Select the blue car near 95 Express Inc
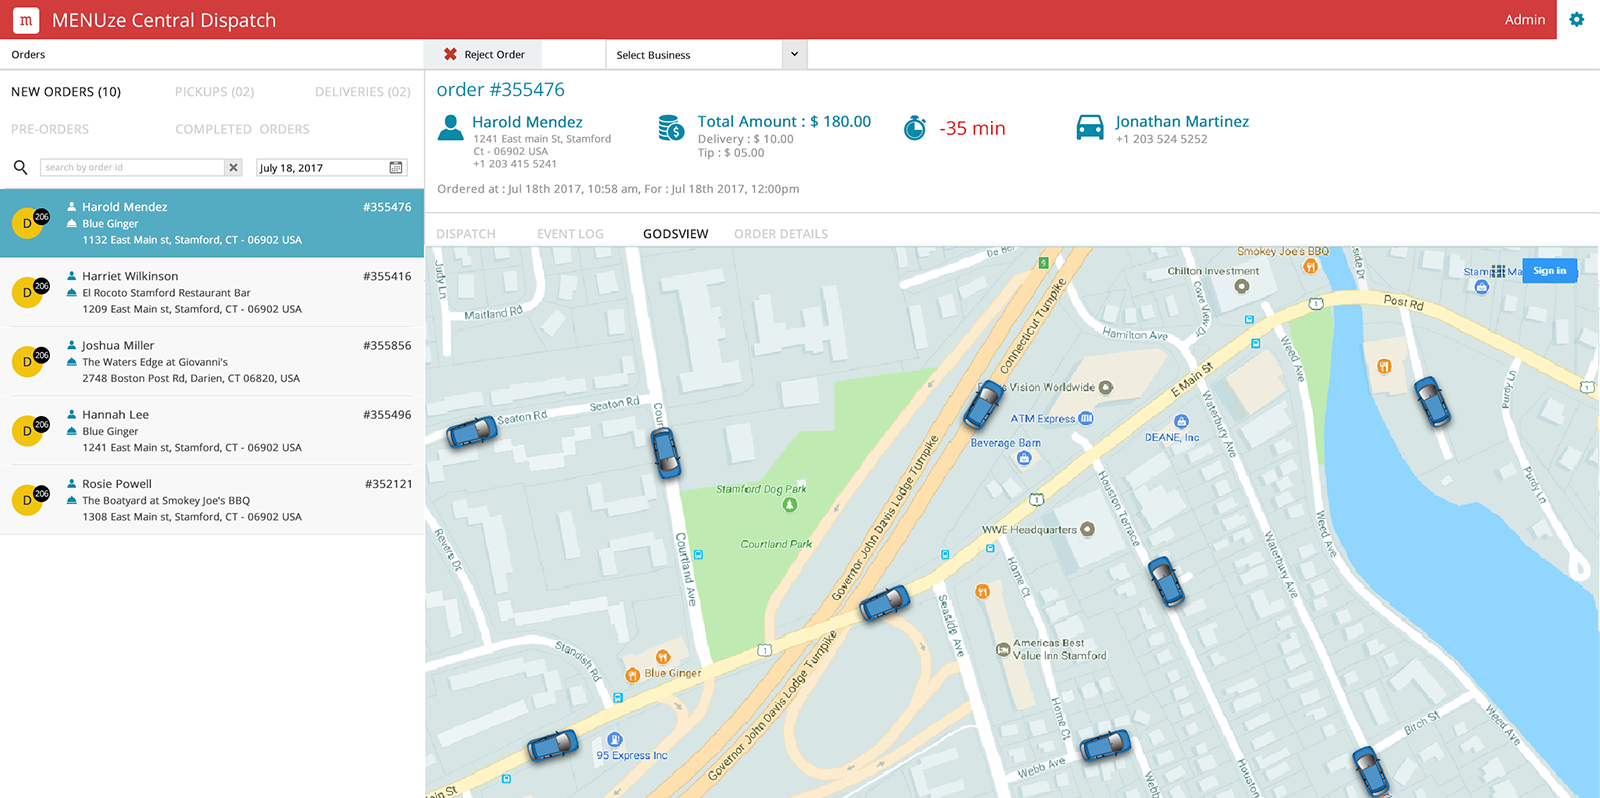The height and width of the screenshot is (798, 1600). pyautogui.click(x=553, y=745)
